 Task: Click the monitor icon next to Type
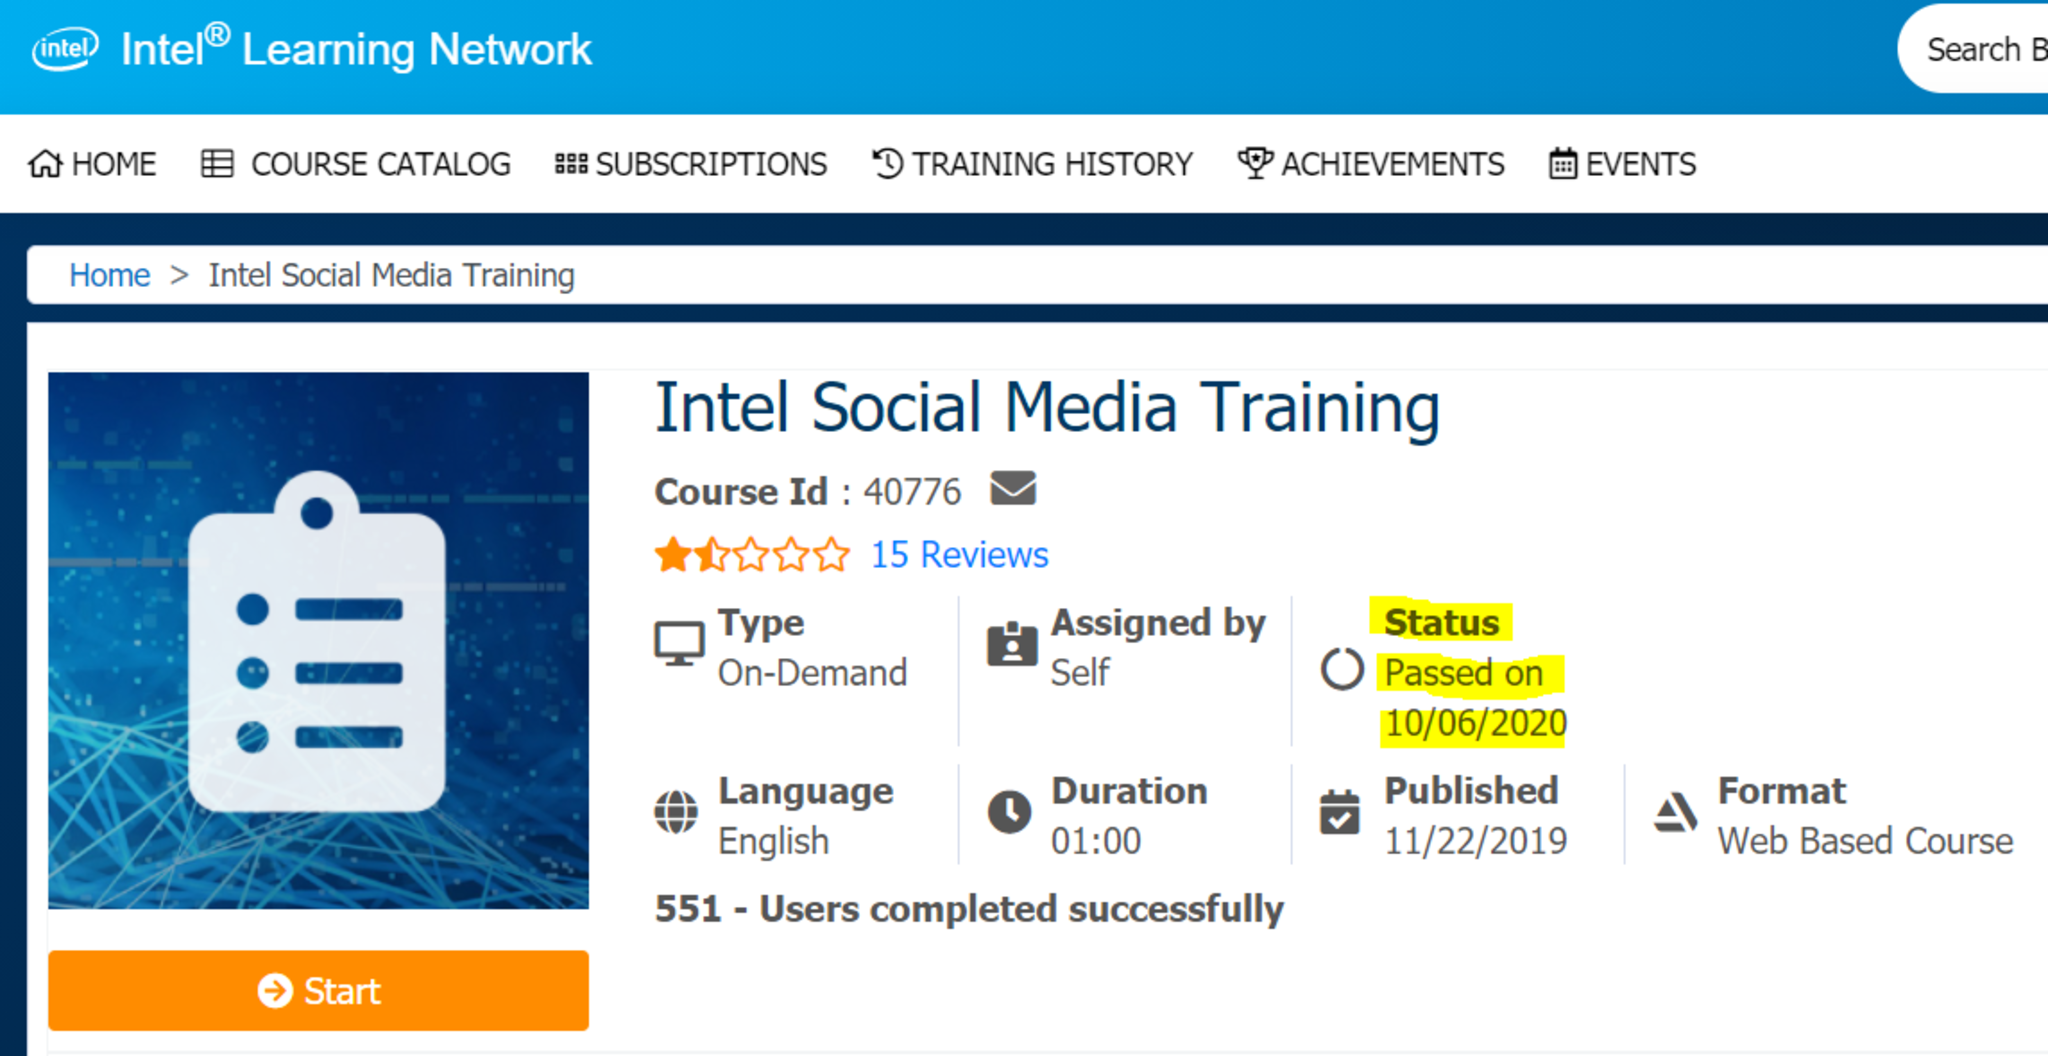(x=679, y=644)
